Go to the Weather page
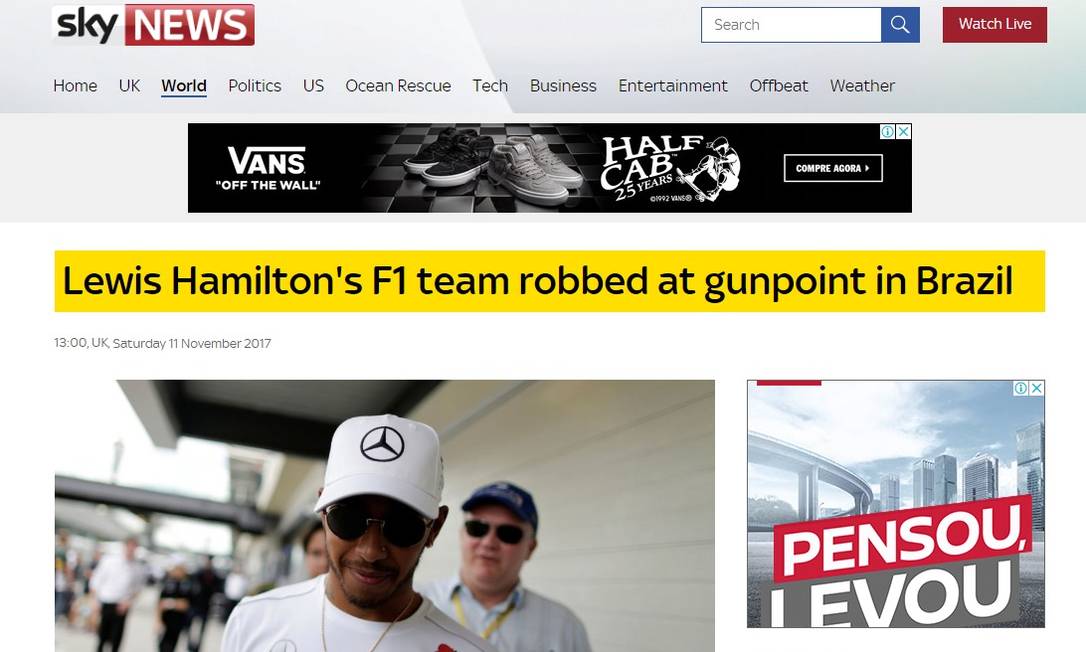The width and height of the screenshot is (1086, 652). pyautogui.click(x=862, y=86)
